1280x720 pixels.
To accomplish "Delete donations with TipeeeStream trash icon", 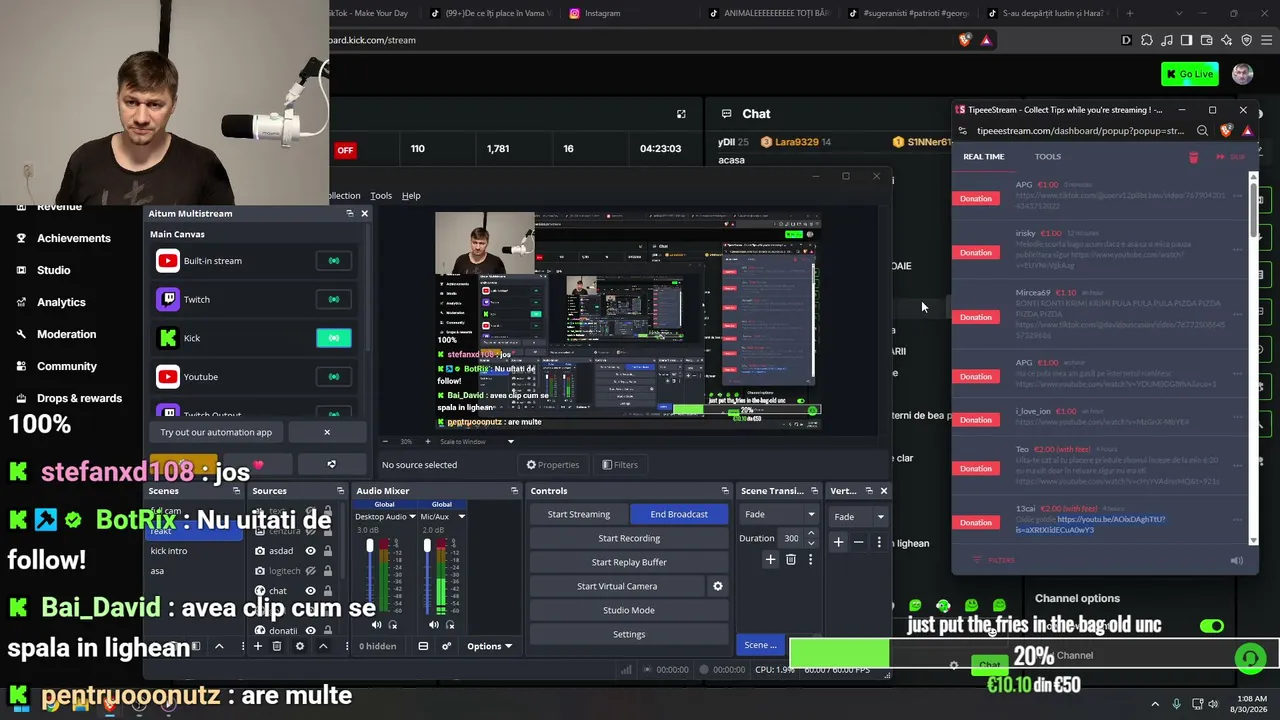I will (x=1193, y=157).
